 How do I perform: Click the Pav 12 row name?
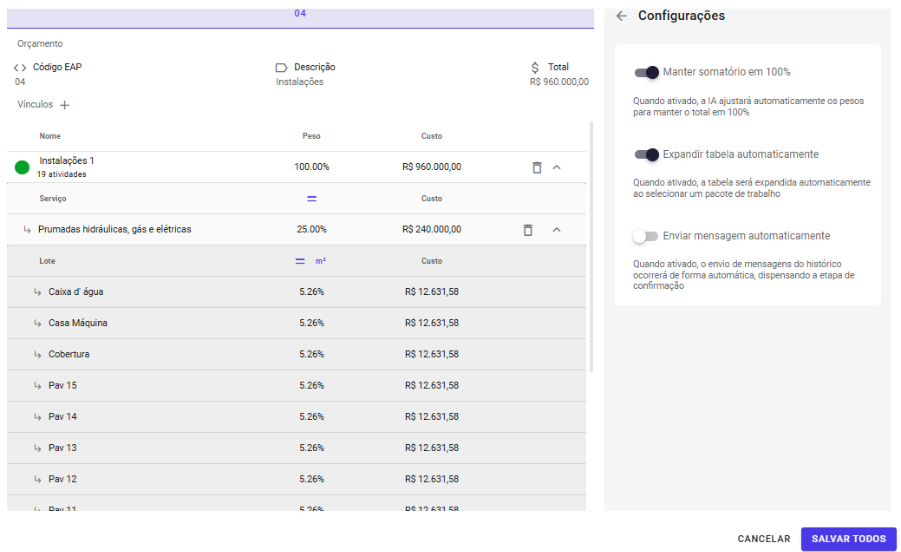(63, 479)
